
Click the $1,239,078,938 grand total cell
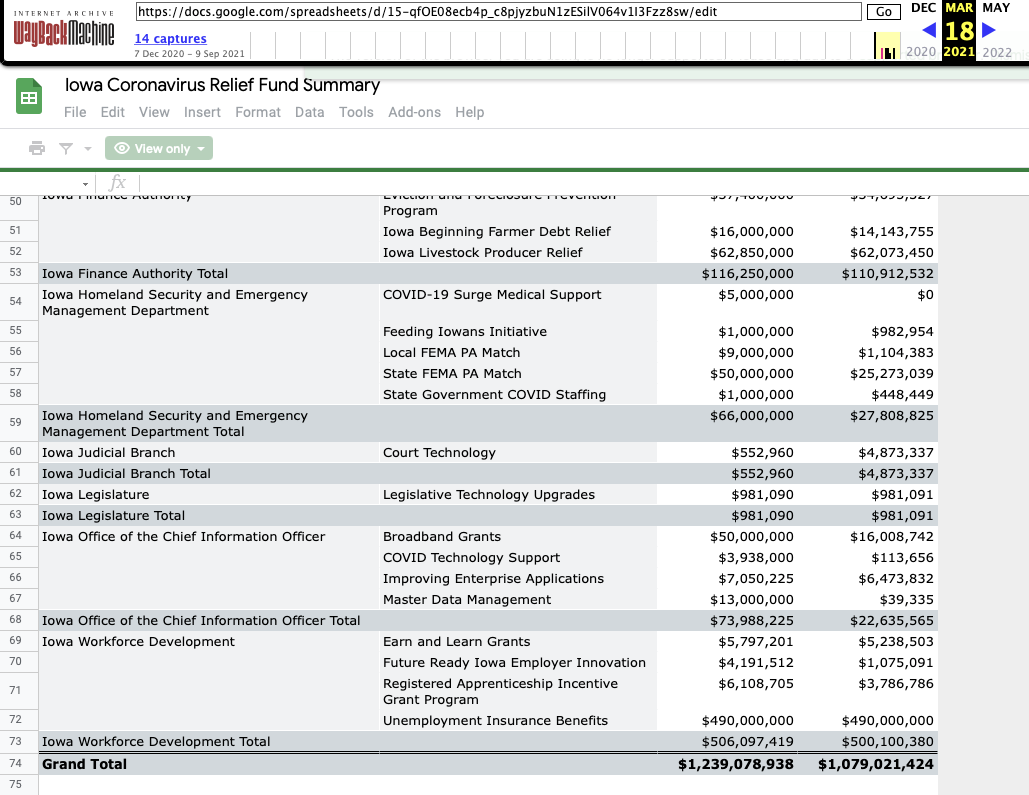pyautogui.click(x=728, y=763)
